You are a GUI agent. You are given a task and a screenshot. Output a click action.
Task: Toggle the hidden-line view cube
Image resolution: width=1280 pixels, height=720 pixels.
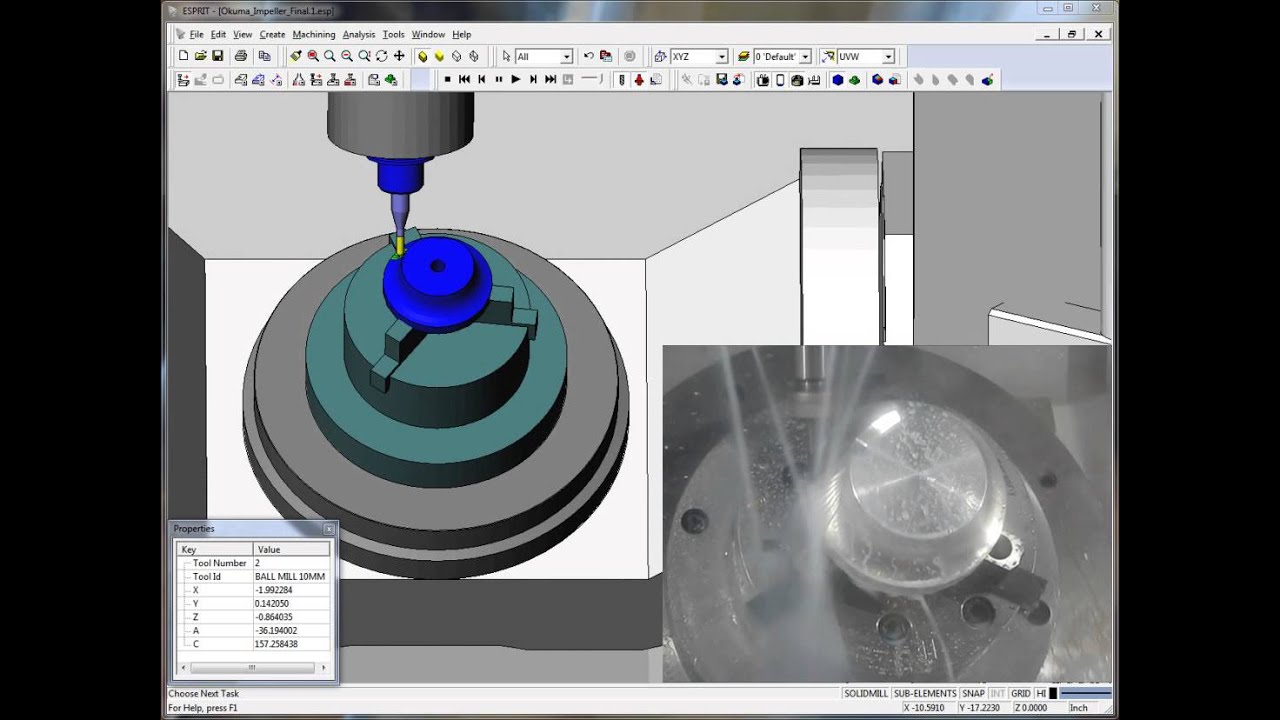tap(473, 56)
